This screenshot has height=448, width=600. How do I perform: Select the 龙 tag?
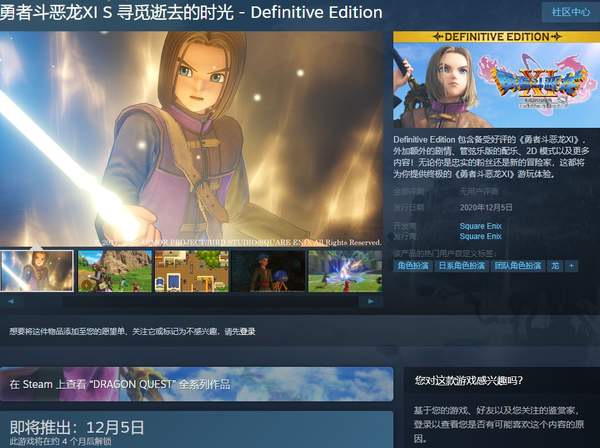[555, 266]
